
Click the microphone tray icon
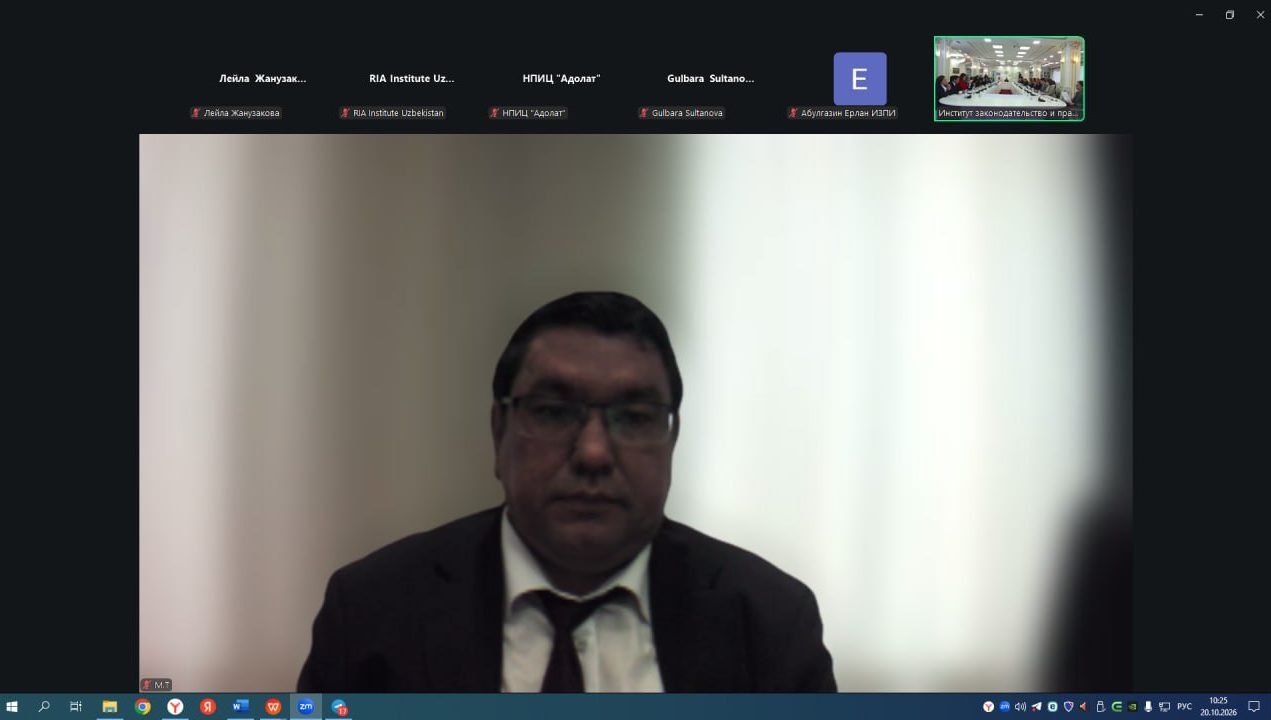[x=1148, y=707]
